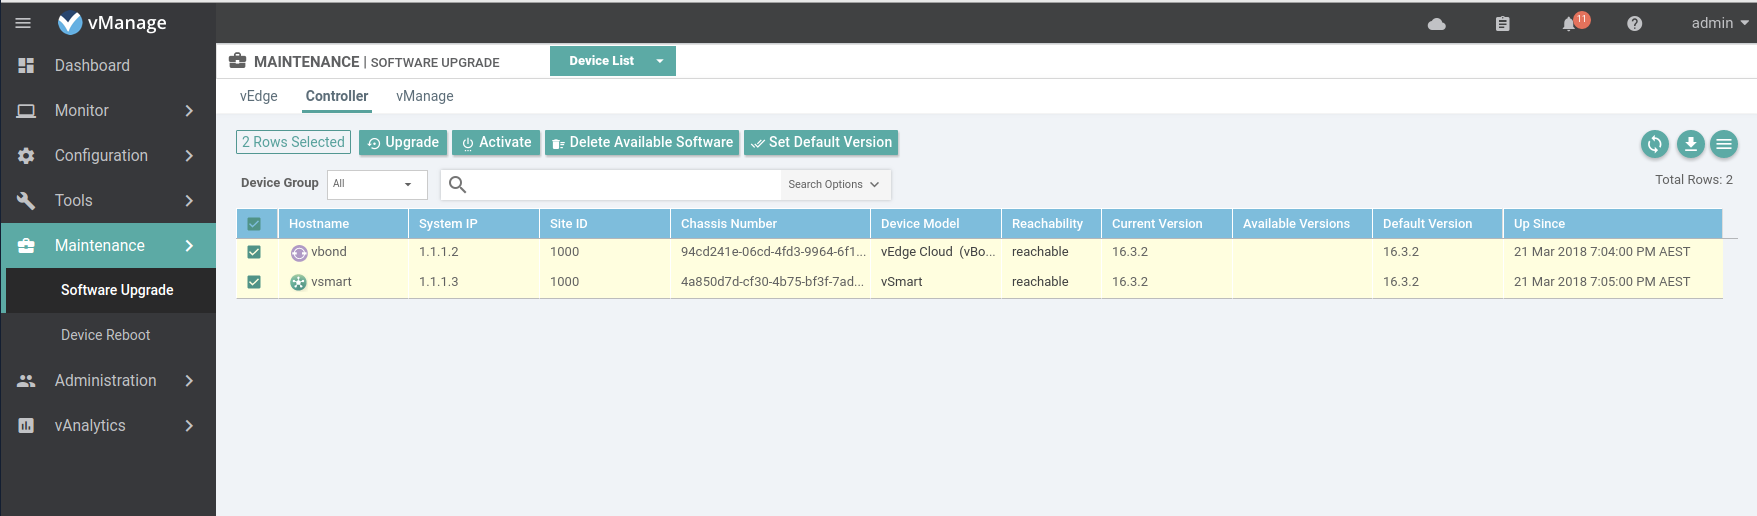This screenshot has width=1757, height=516.
Task: Click the cloud status icon
Action: point(1436,24)
